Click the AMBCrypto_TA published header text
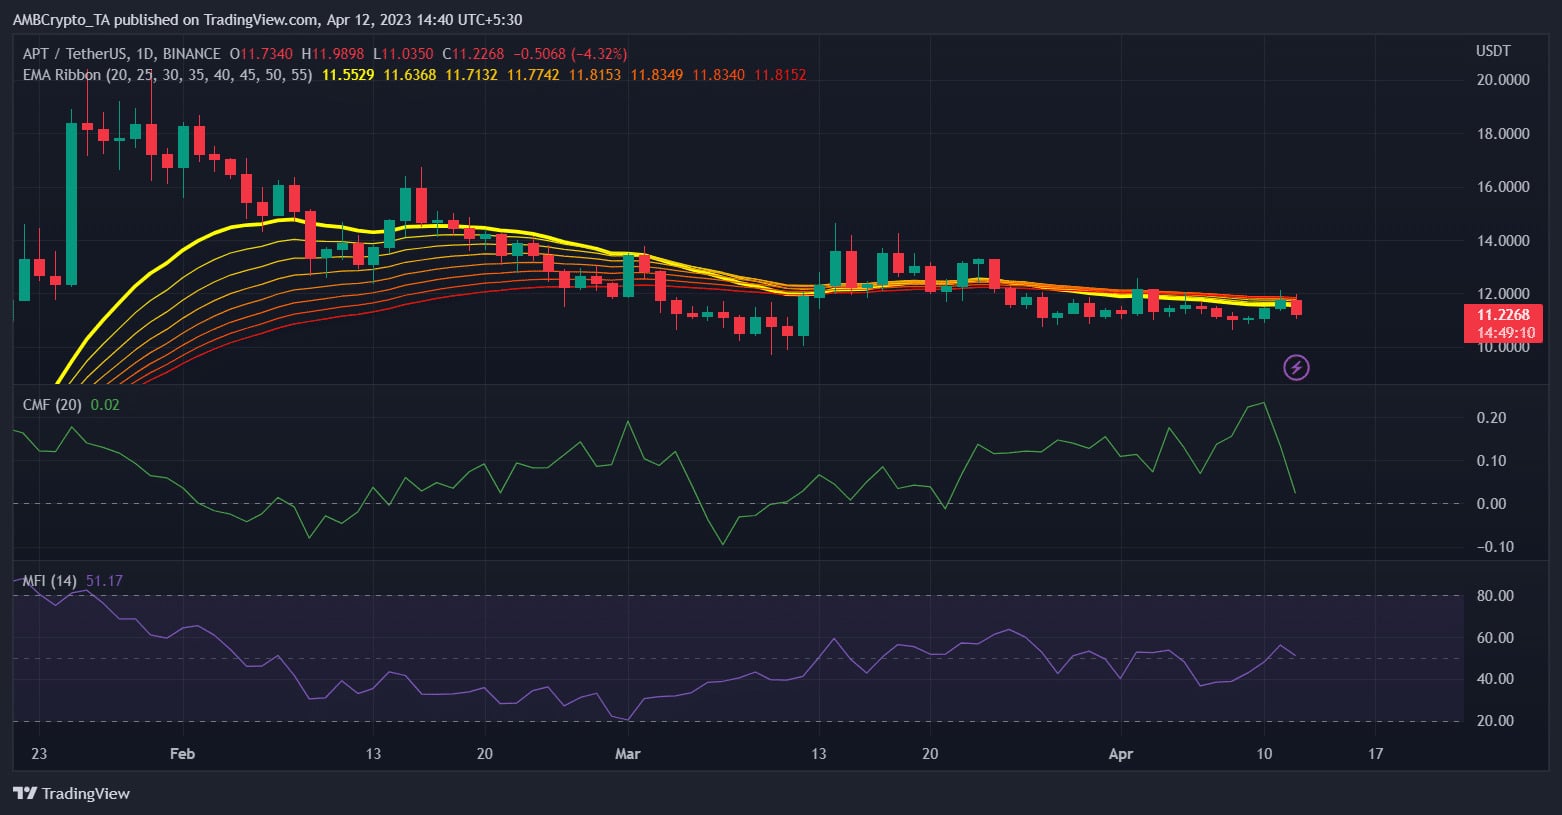This screenshot has height=815, width=1562. [x=267, y=20]
